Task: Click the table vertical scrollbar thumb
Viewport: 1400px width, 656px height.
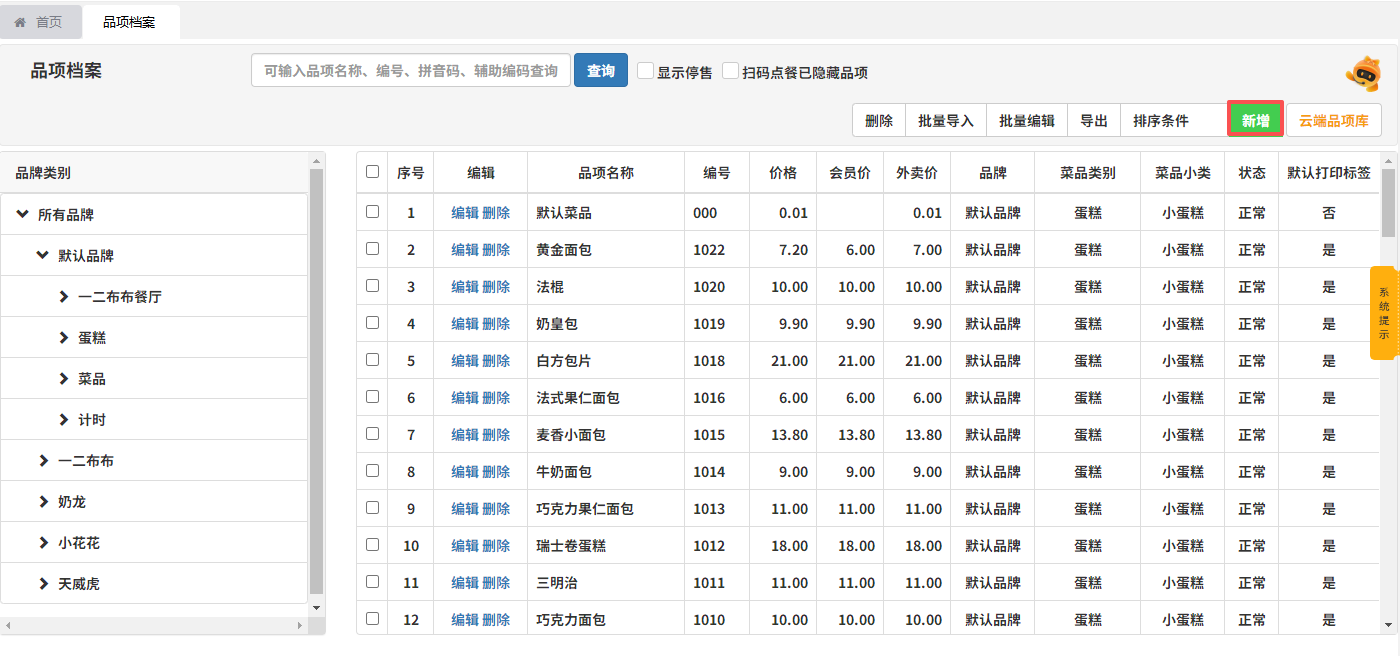Action: [x=1388, y=202]
